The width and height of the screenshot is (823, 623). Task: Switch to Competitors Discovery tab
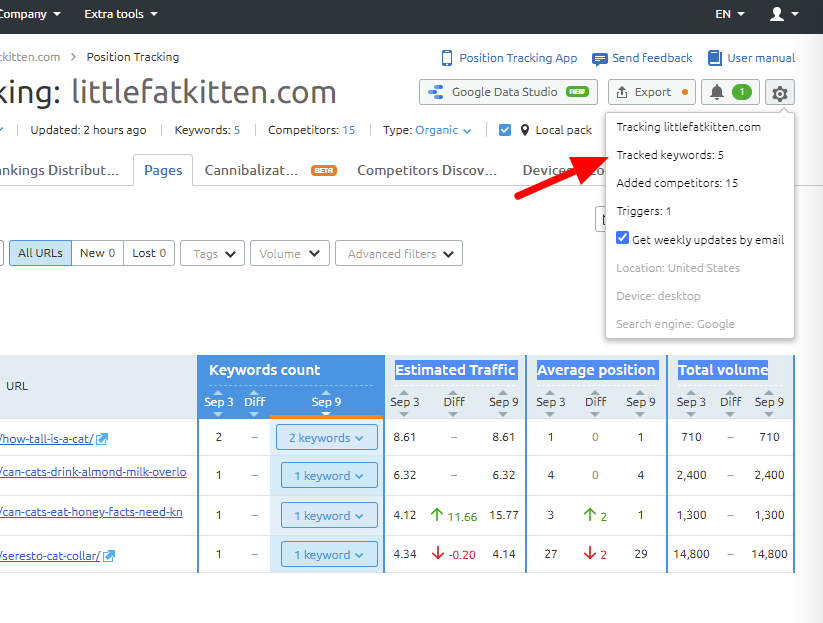[x=427, y=170]
